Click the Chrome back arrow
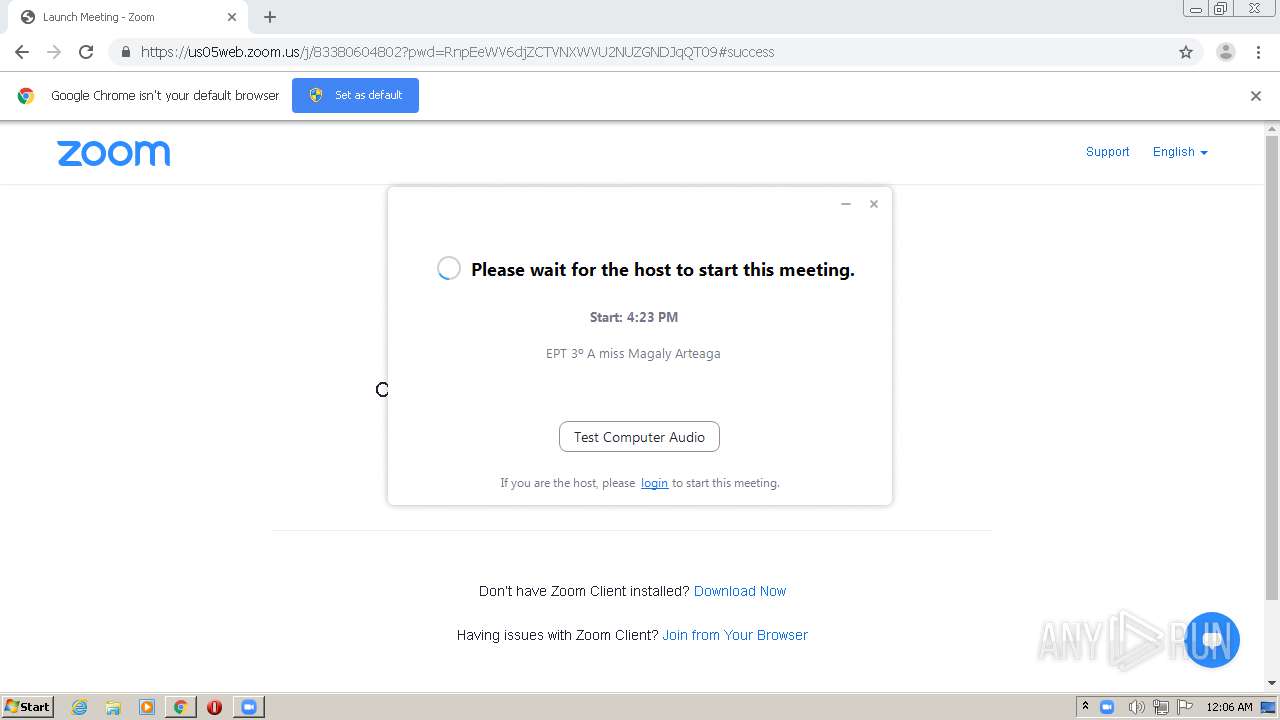The height and width of the screenshot is (720, 1280). [x=22, y=52]
